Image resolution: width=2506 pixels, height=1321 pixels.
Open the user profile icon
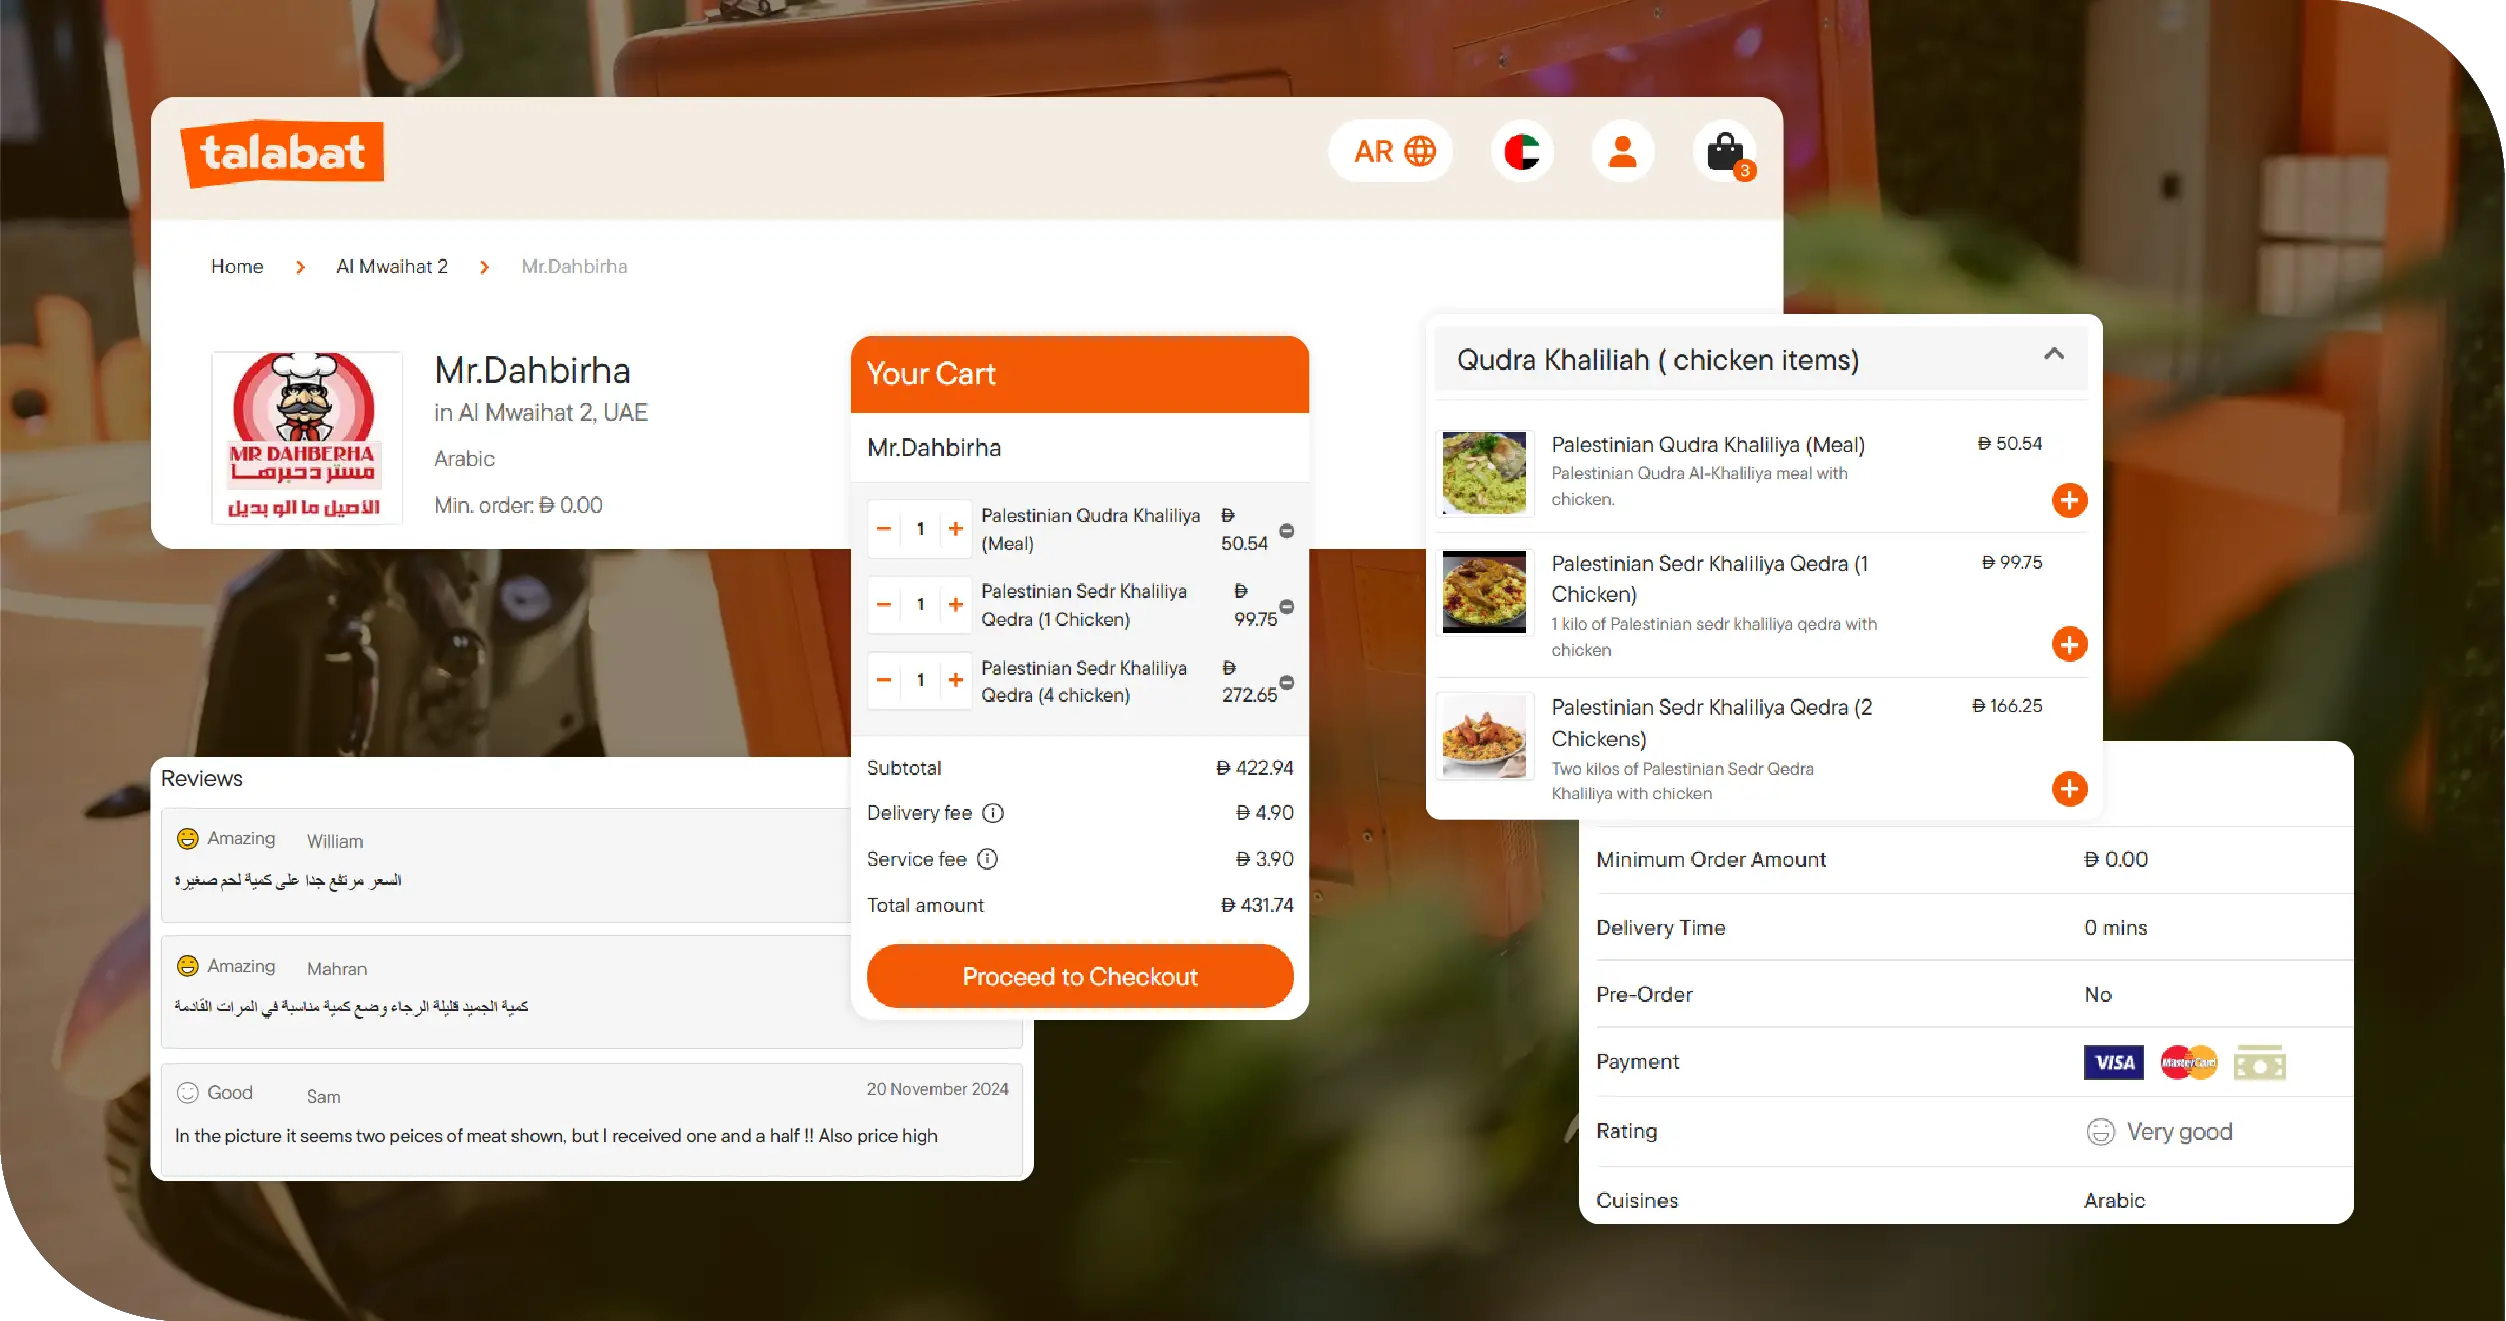pos(1622,151)
